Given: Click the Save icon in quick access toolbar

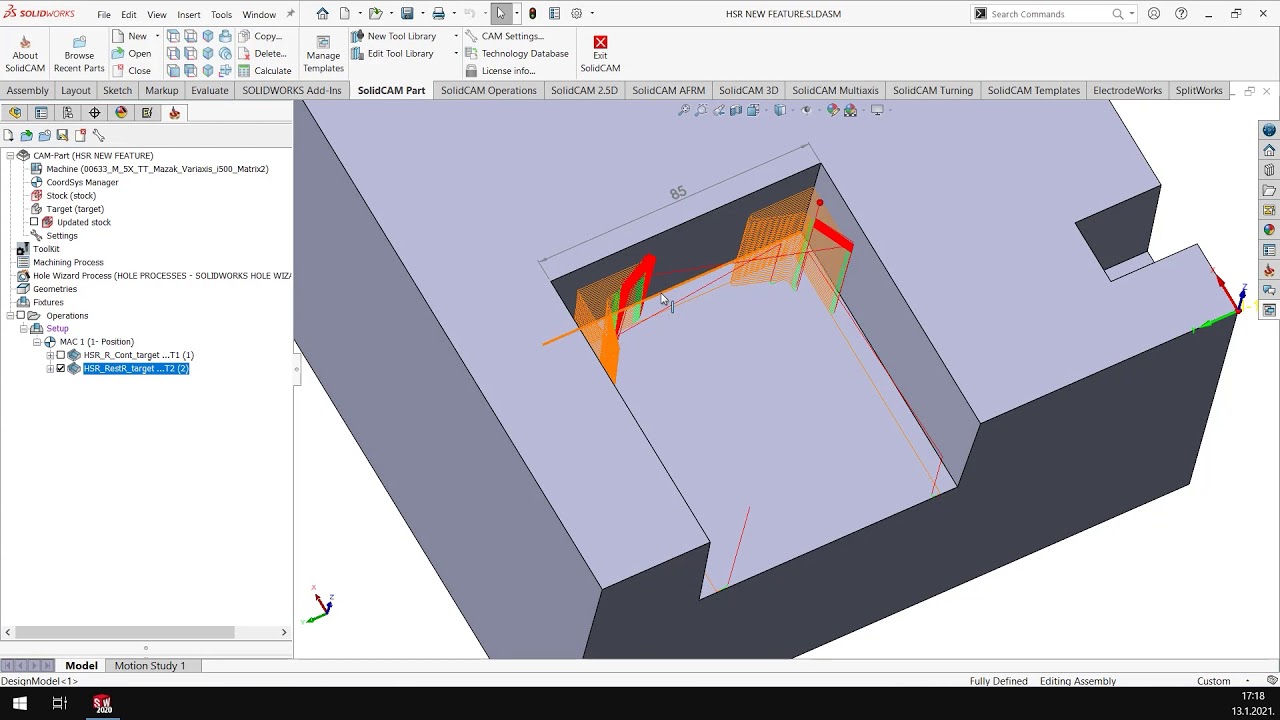Looking at the screenshot, I should pyautogui.click(x=407, y=14).
